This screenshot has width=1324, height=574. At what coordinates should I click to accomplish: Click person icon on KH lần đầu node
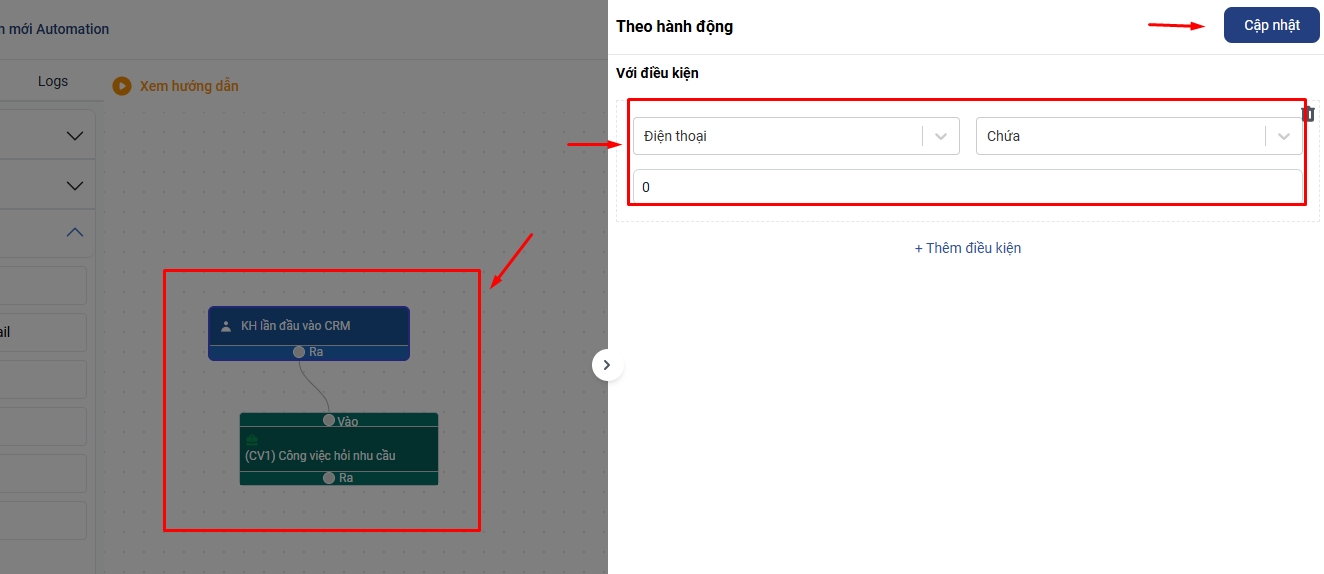[226, 326]
